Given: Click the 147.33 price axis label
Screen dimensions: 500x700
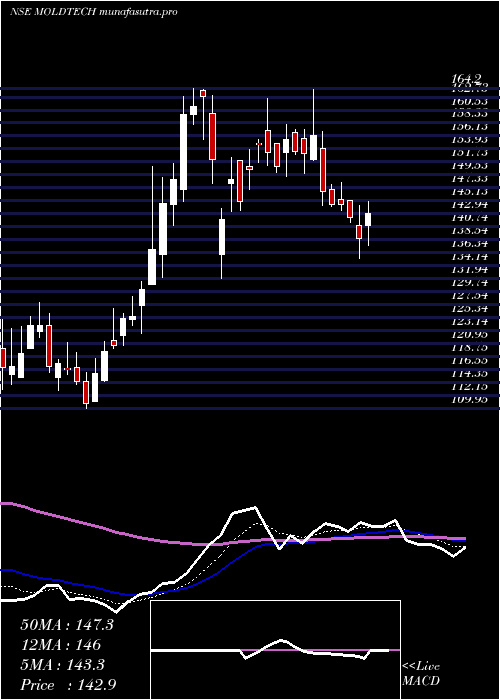Looking at the screenshot, I should coord(469,179).
